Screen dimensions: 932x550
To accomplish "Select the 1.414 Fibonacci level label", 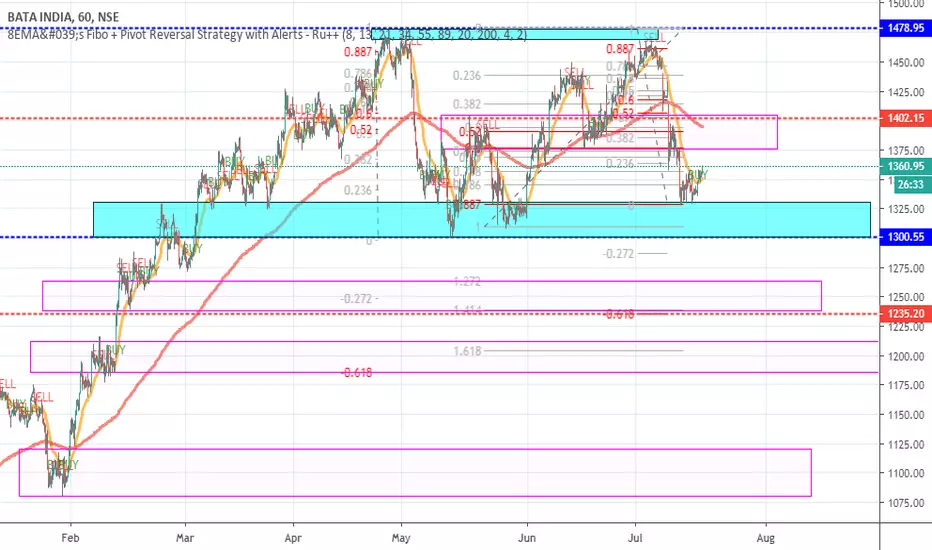I will (467, 309).
